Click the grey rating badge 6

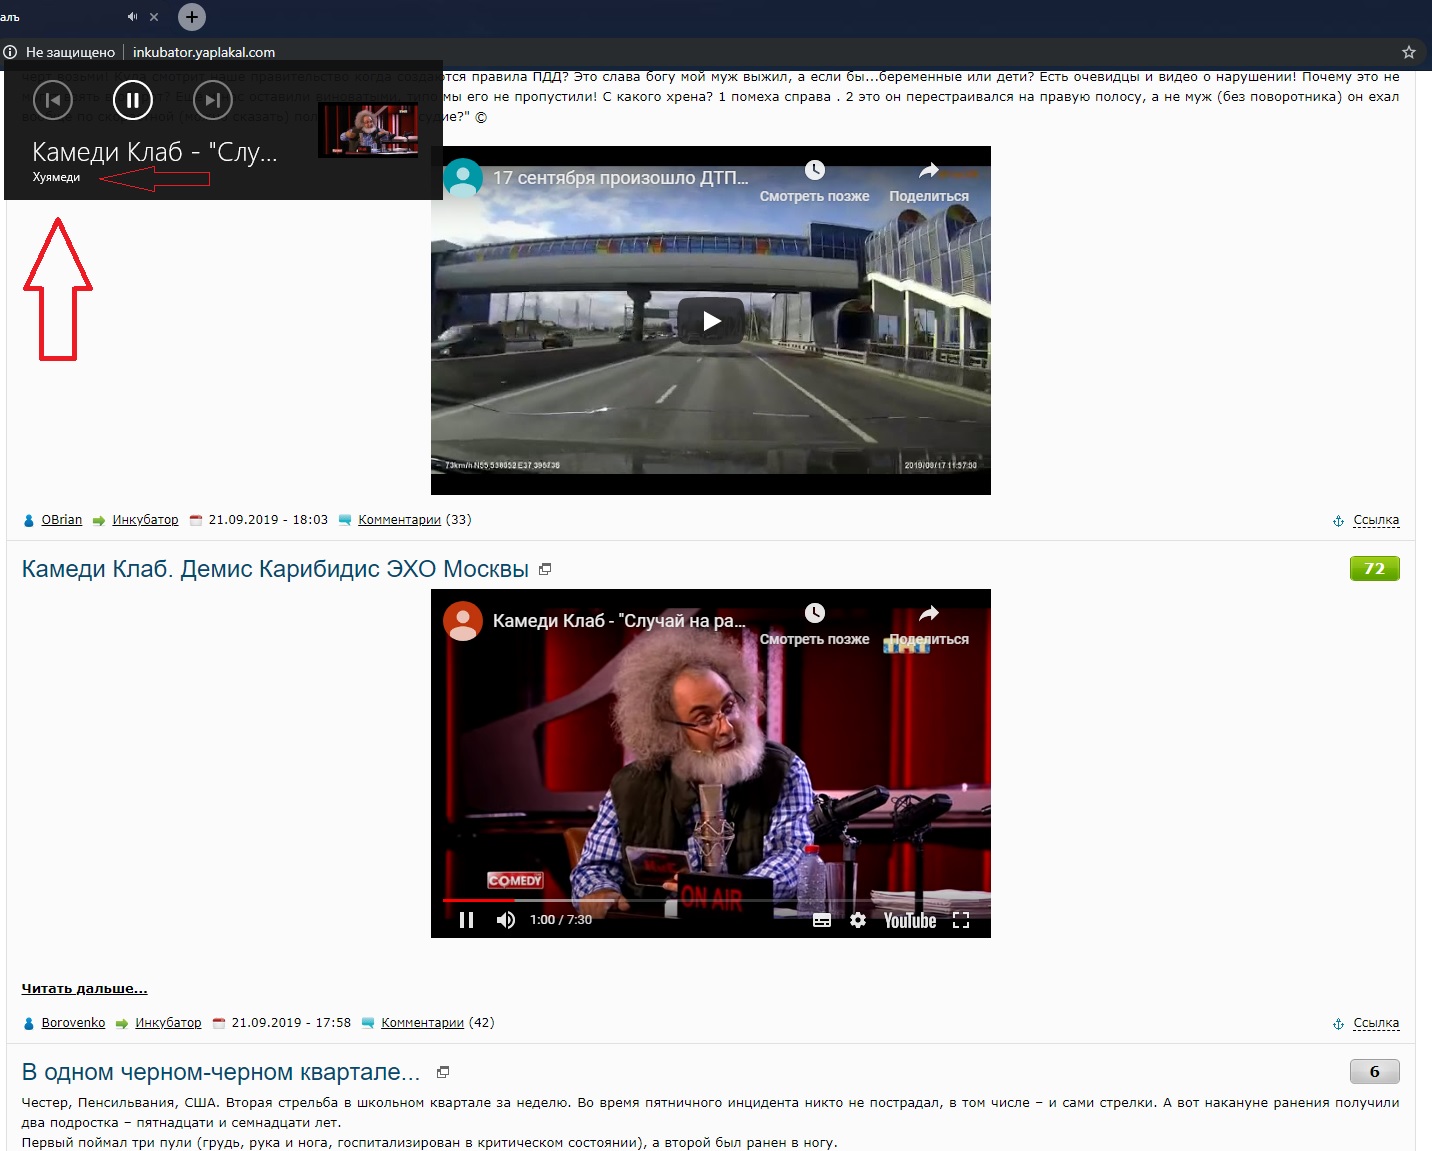point(1375,1072)
